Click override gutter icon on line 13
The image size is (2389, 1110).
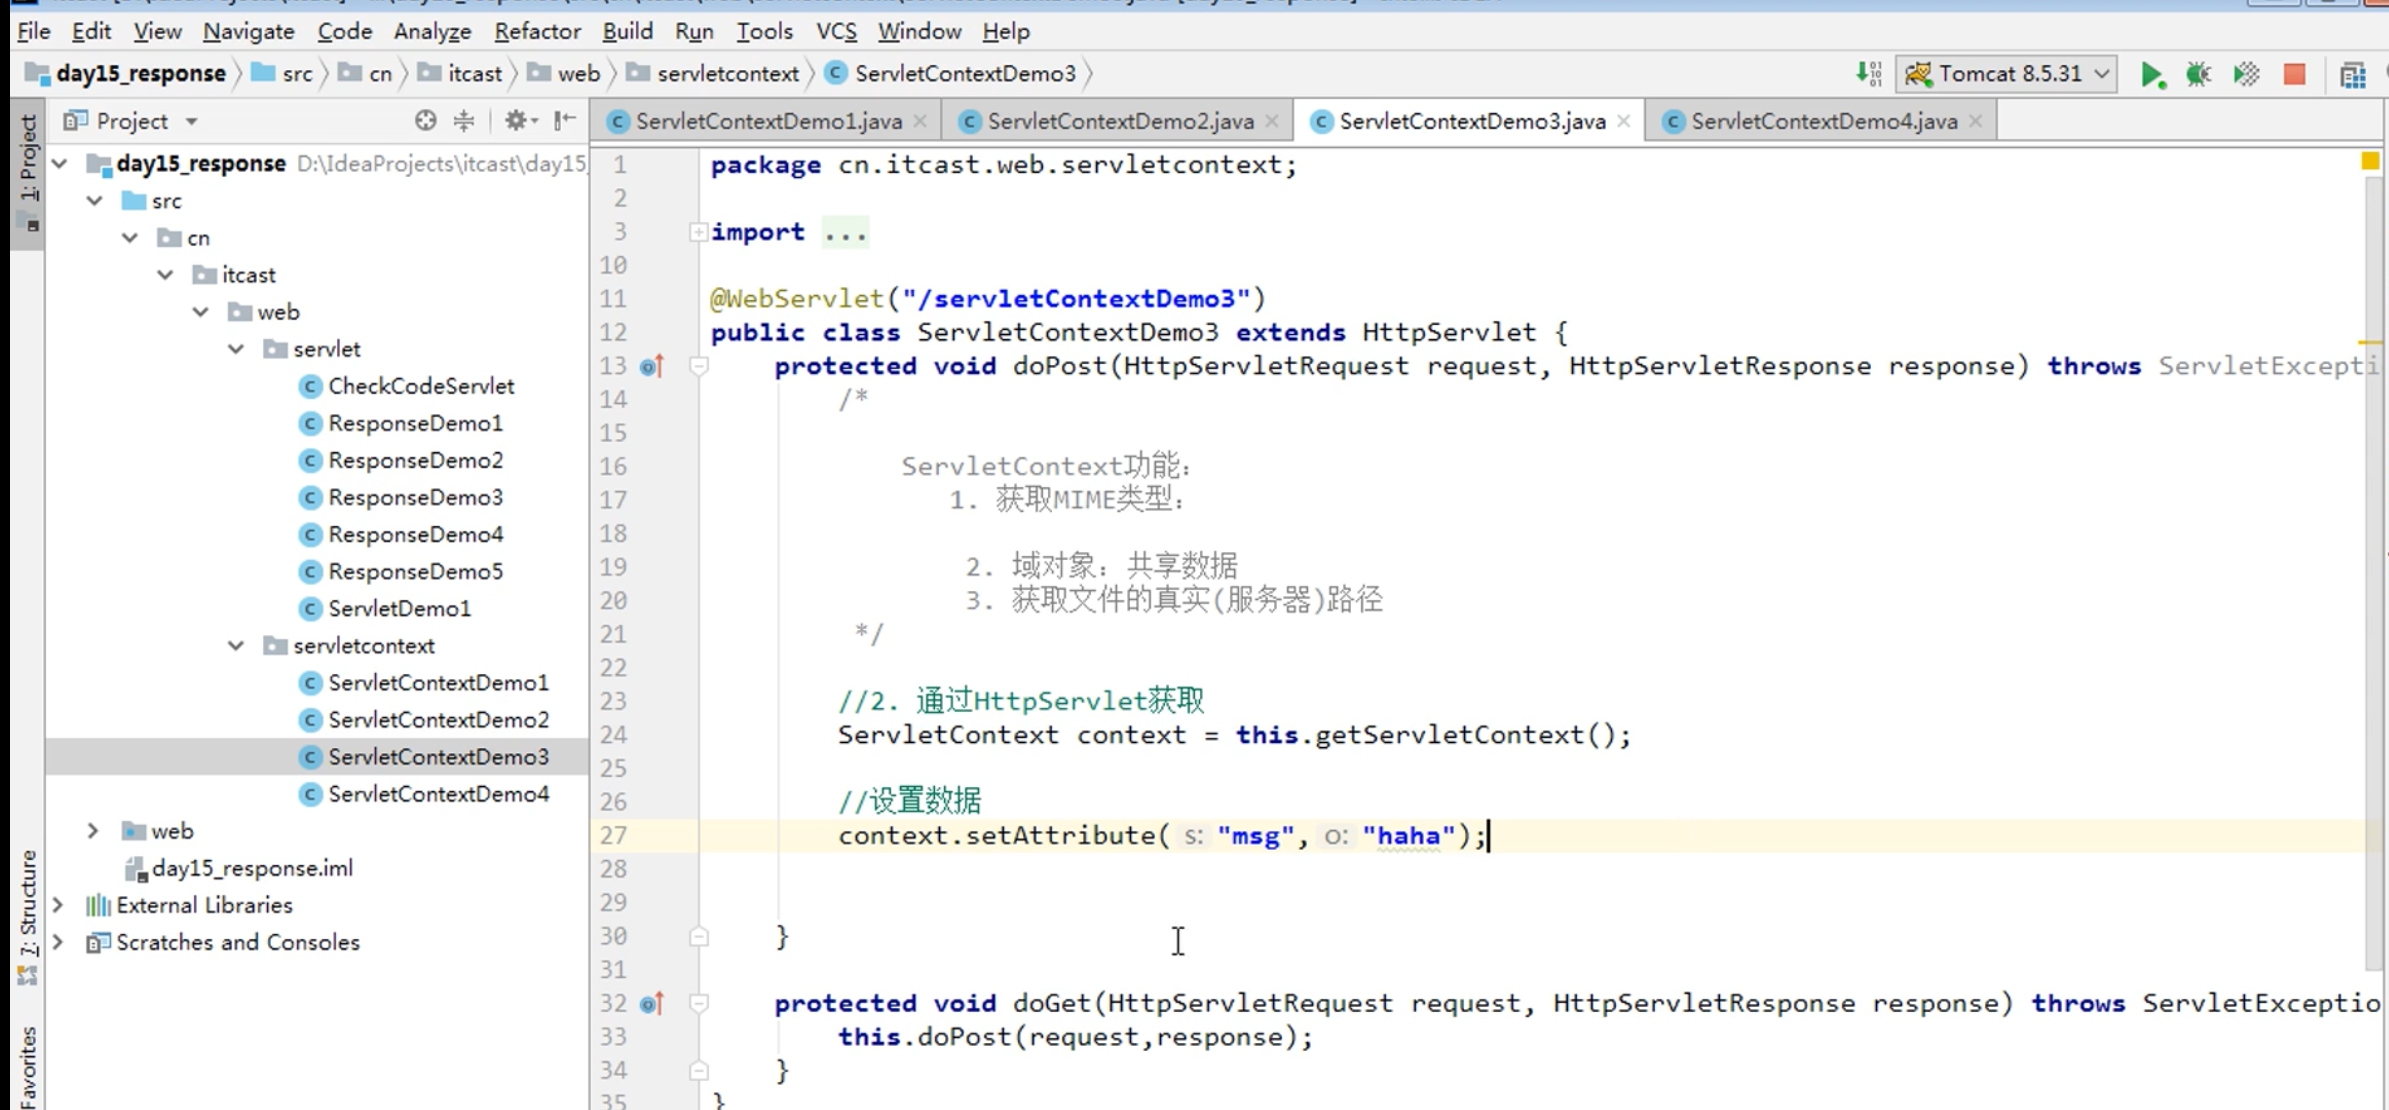(x=651, y=367)
